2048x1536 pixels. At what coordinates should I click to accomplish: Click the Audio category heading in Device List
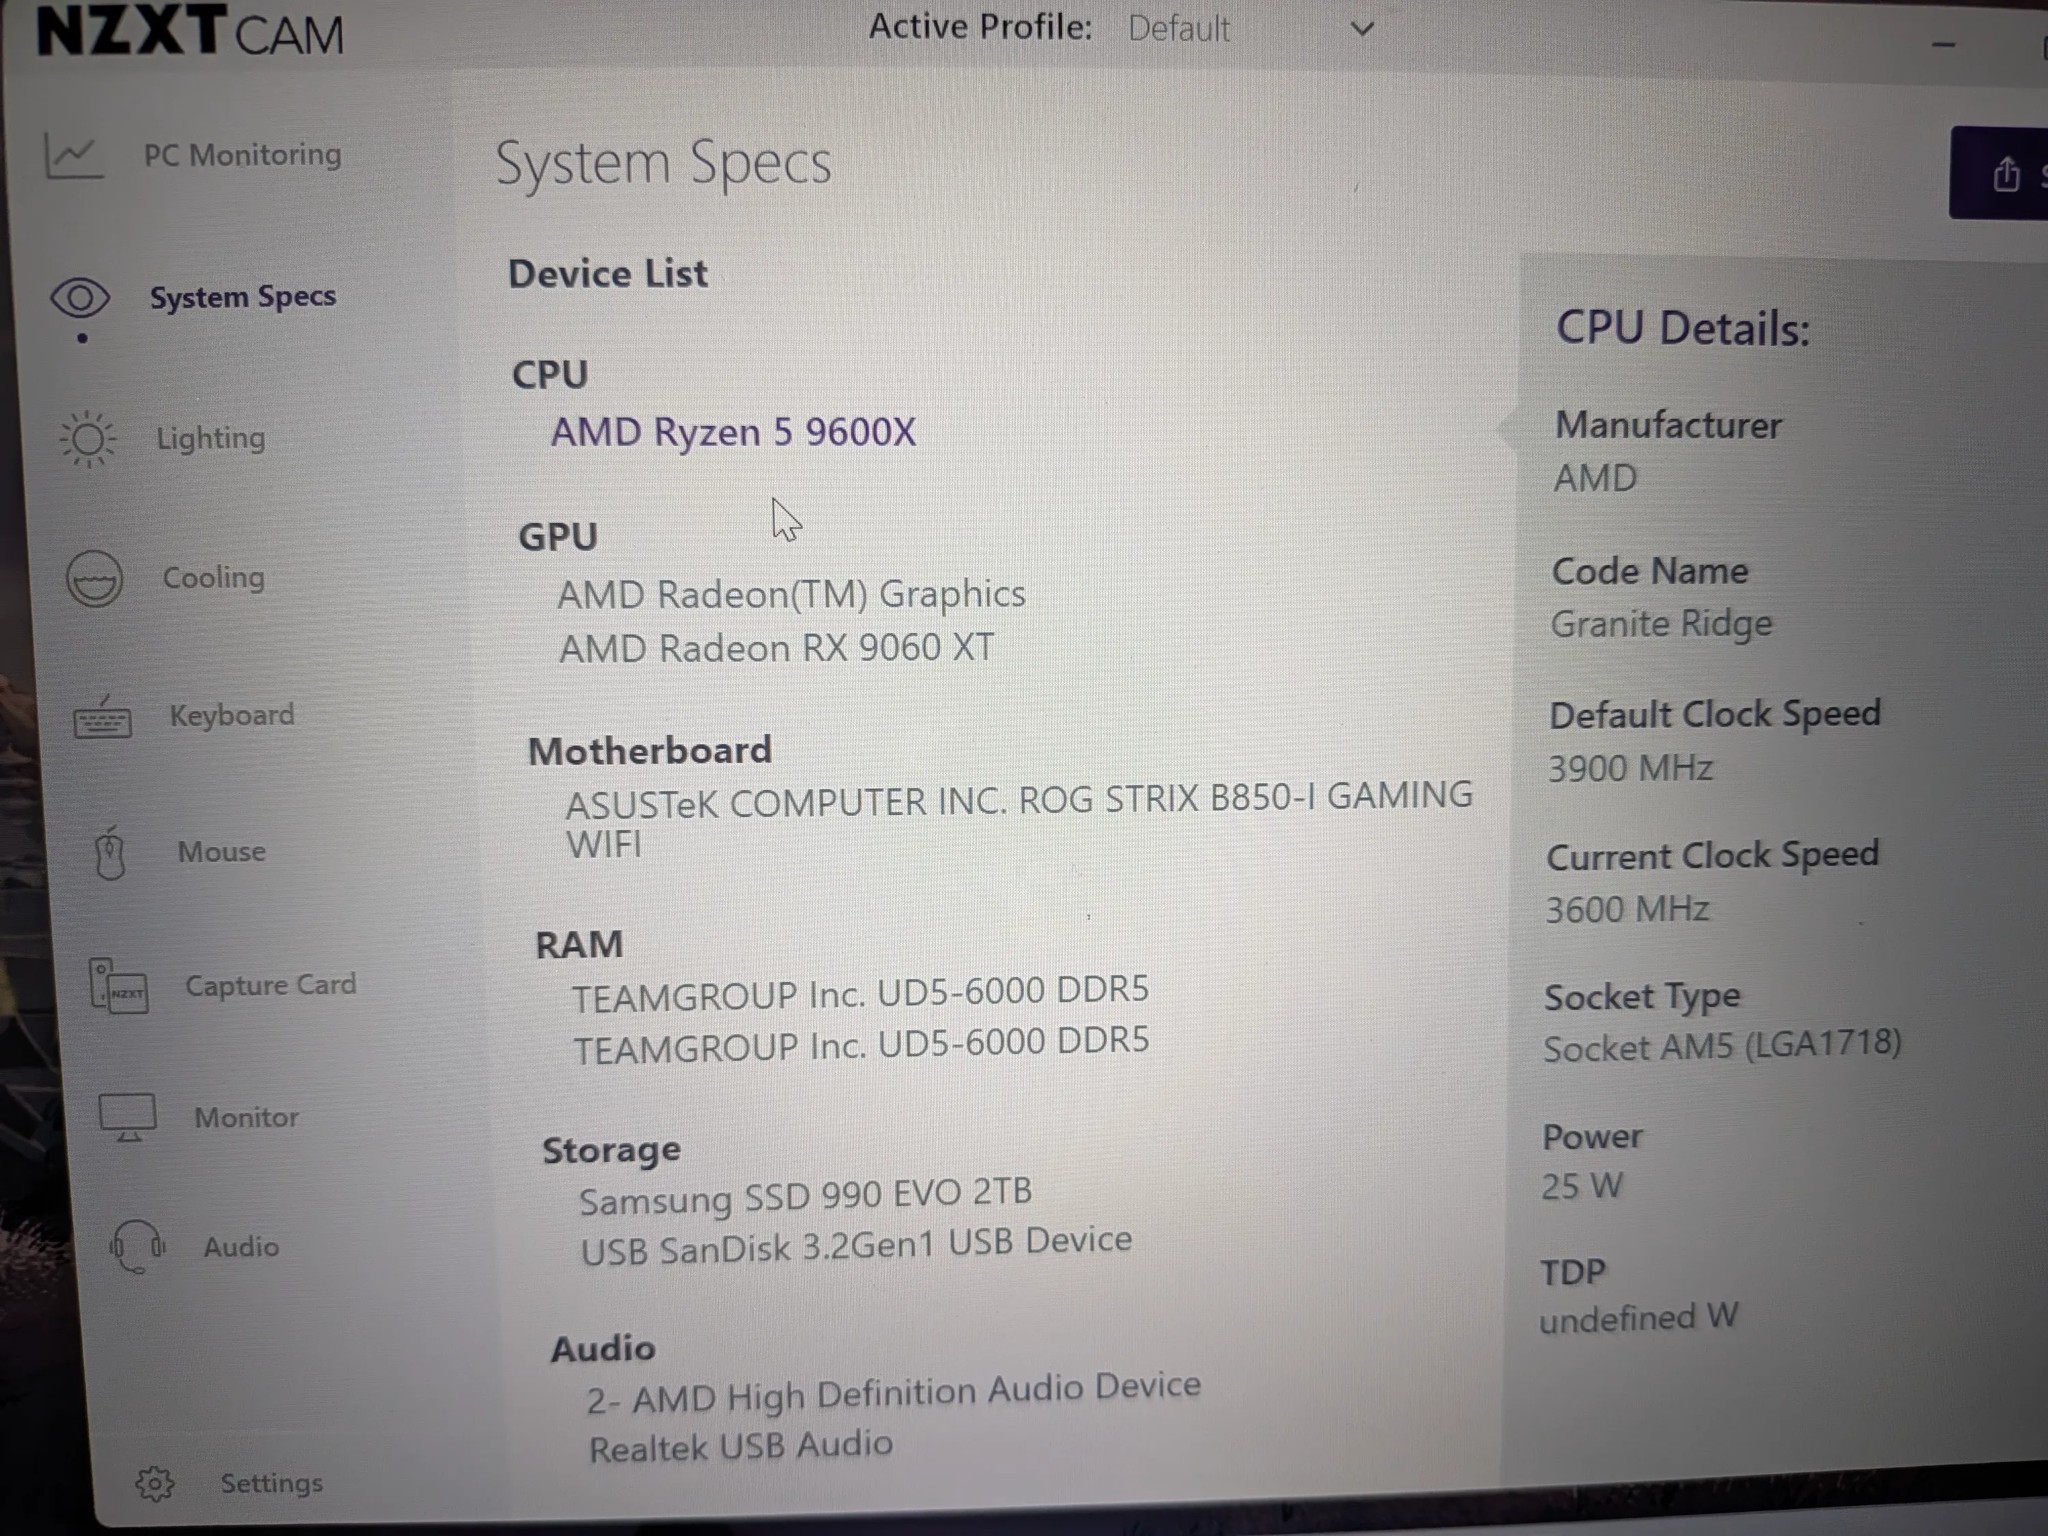pos(603,1349)
